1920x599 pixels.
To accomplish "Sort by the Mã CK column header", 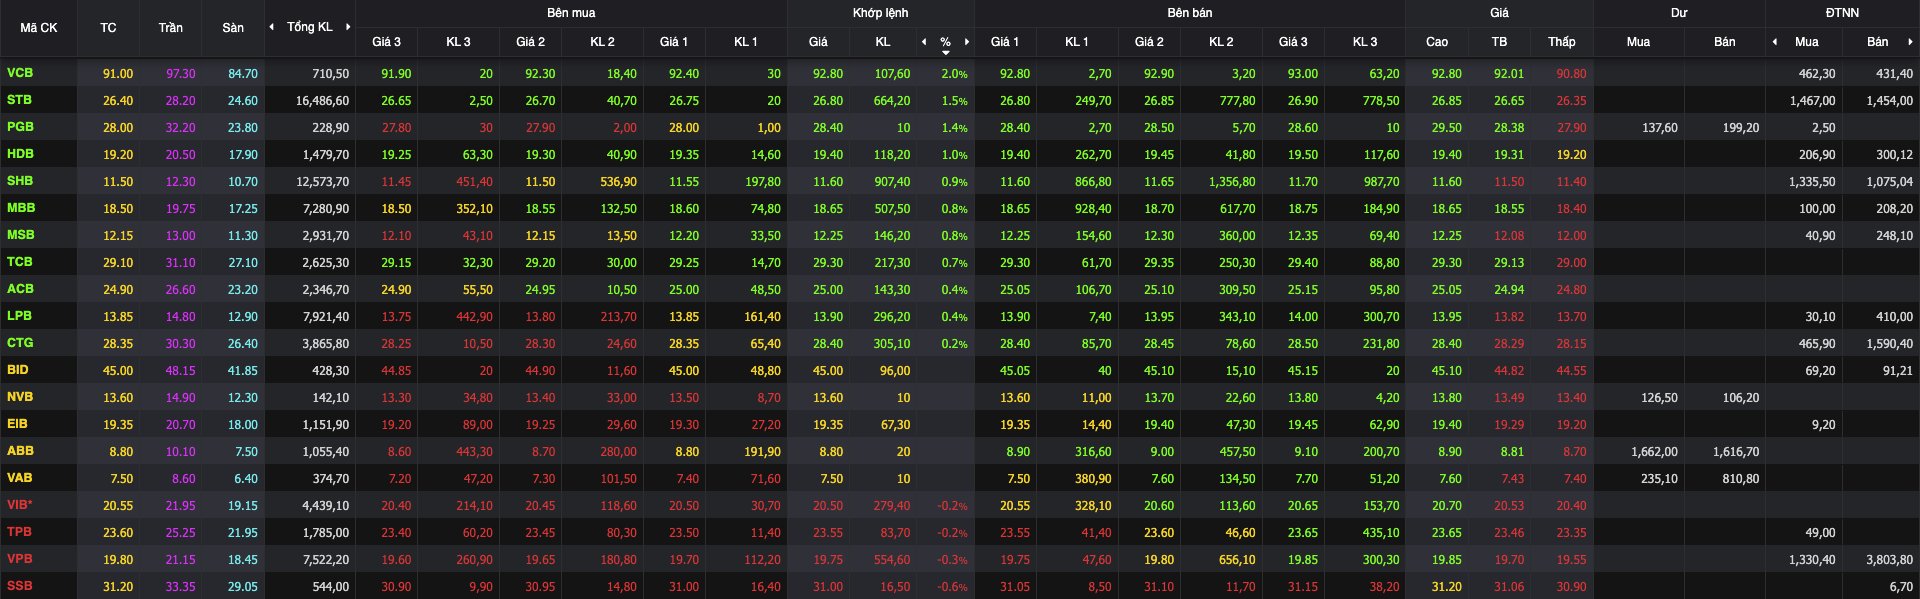I will [x=39, y=28].
